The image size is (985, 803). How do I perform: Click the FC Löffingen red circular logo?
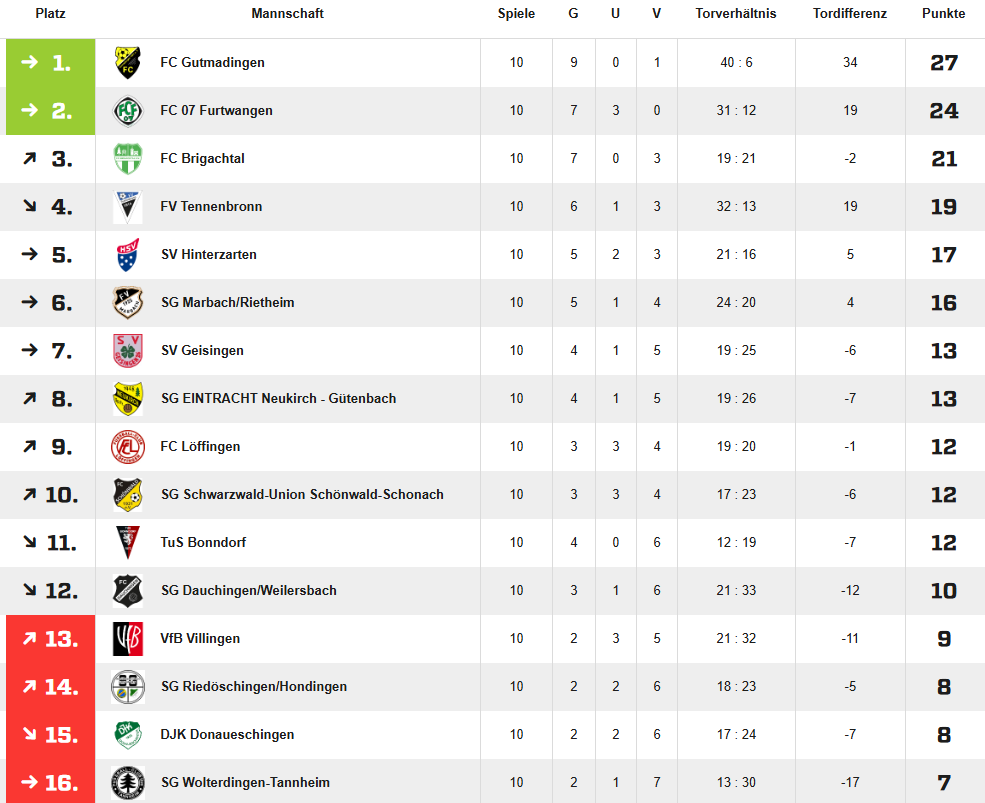[x=127, y=447]
